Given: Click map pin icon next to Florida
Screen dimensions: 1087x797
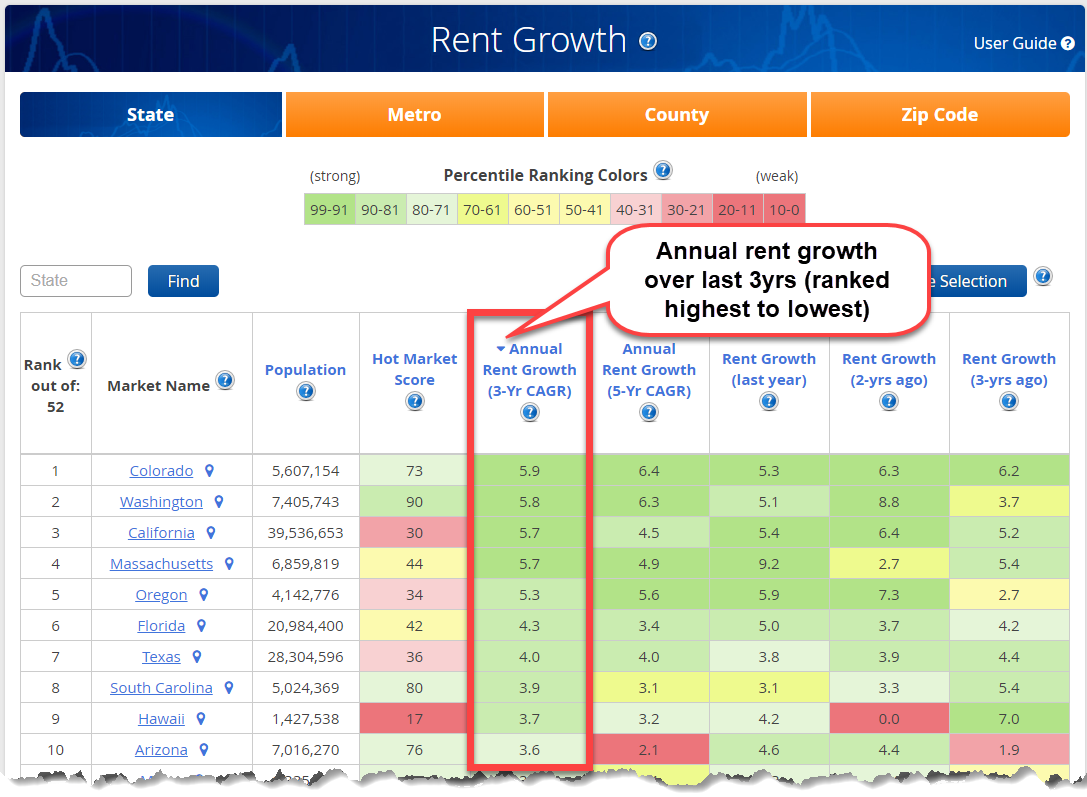Looking at the screenshot, I should [x=201, y=626].
